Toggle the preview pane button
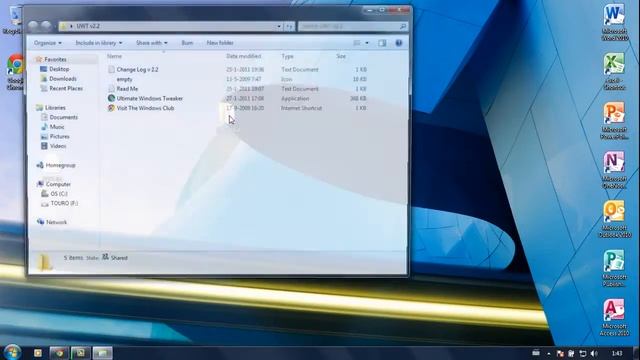The image size is (640, 360). click(382, 43)
